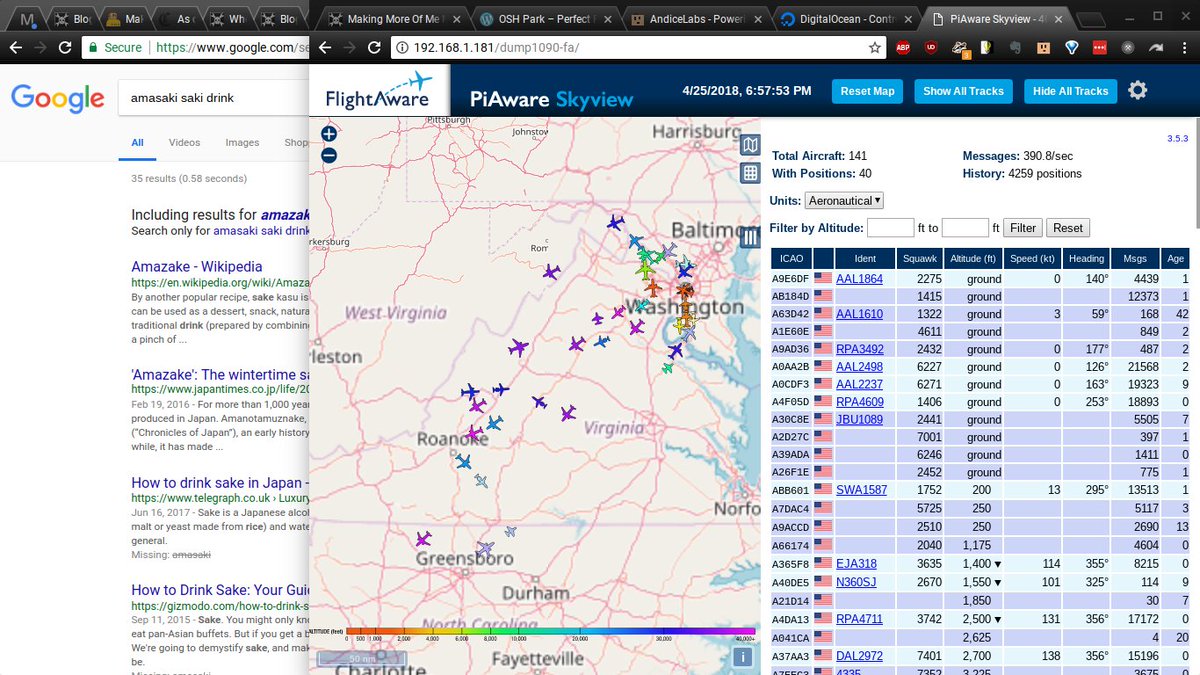Click Show All Tracks
This screenshot has width=1200, height=675.
click(963, 91)
